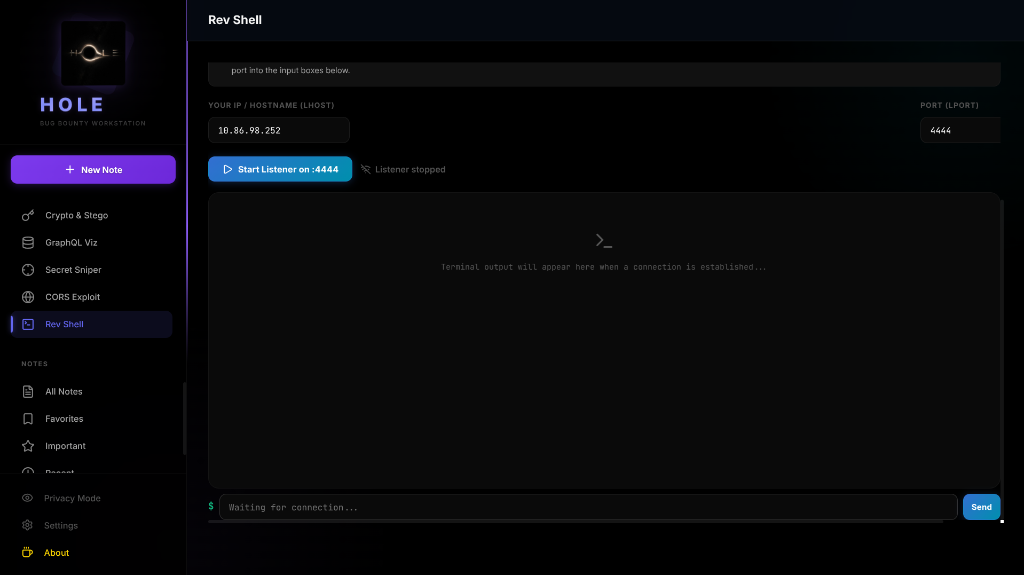Click the Listener stopped wifi-off icon
Screen dimensions: 1024x575
366,169
